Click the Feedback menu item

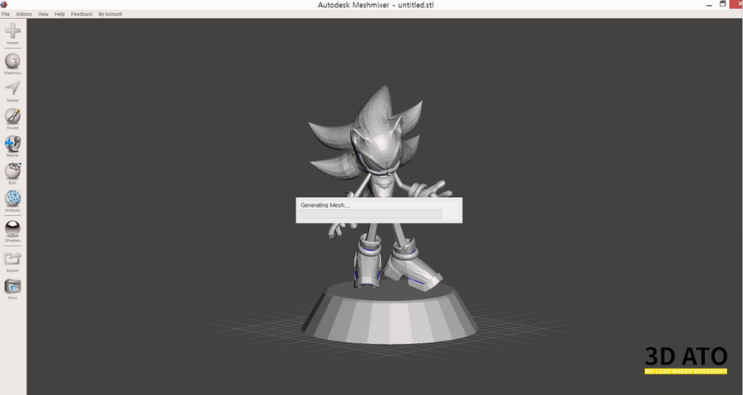82,14
